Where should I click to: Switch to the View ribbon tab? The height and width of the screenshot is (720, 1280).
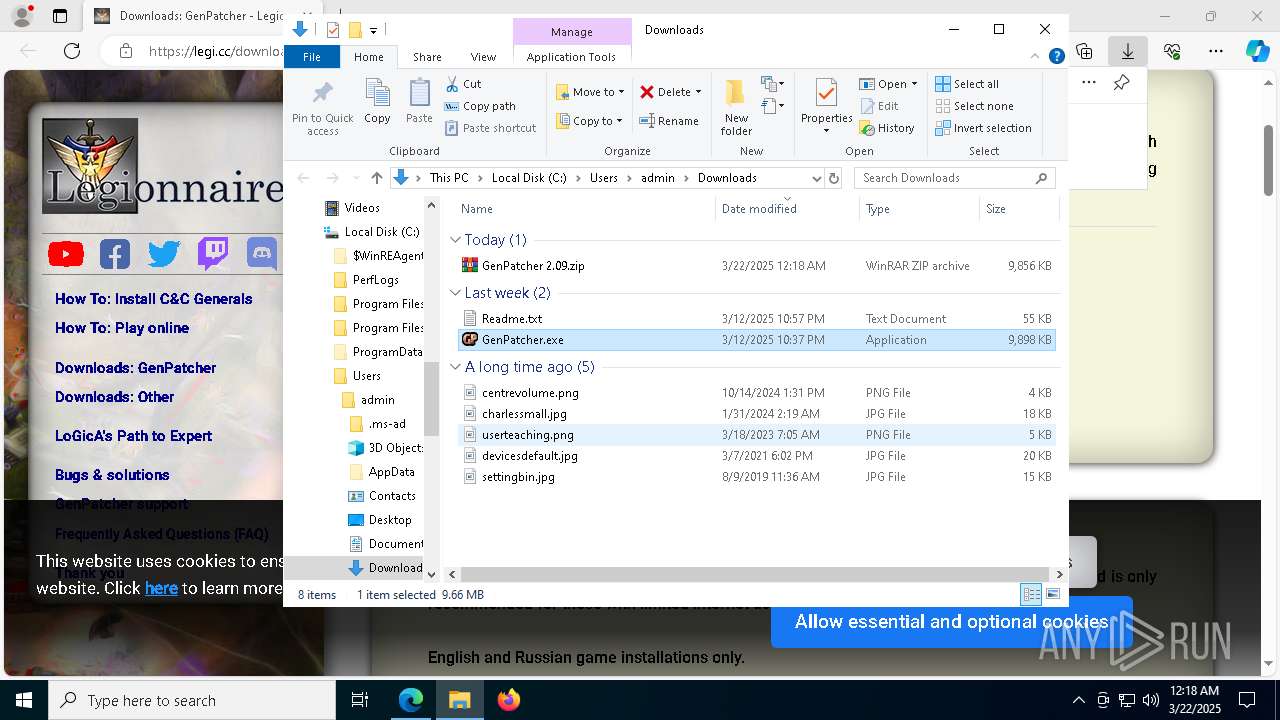coord(483,57)
